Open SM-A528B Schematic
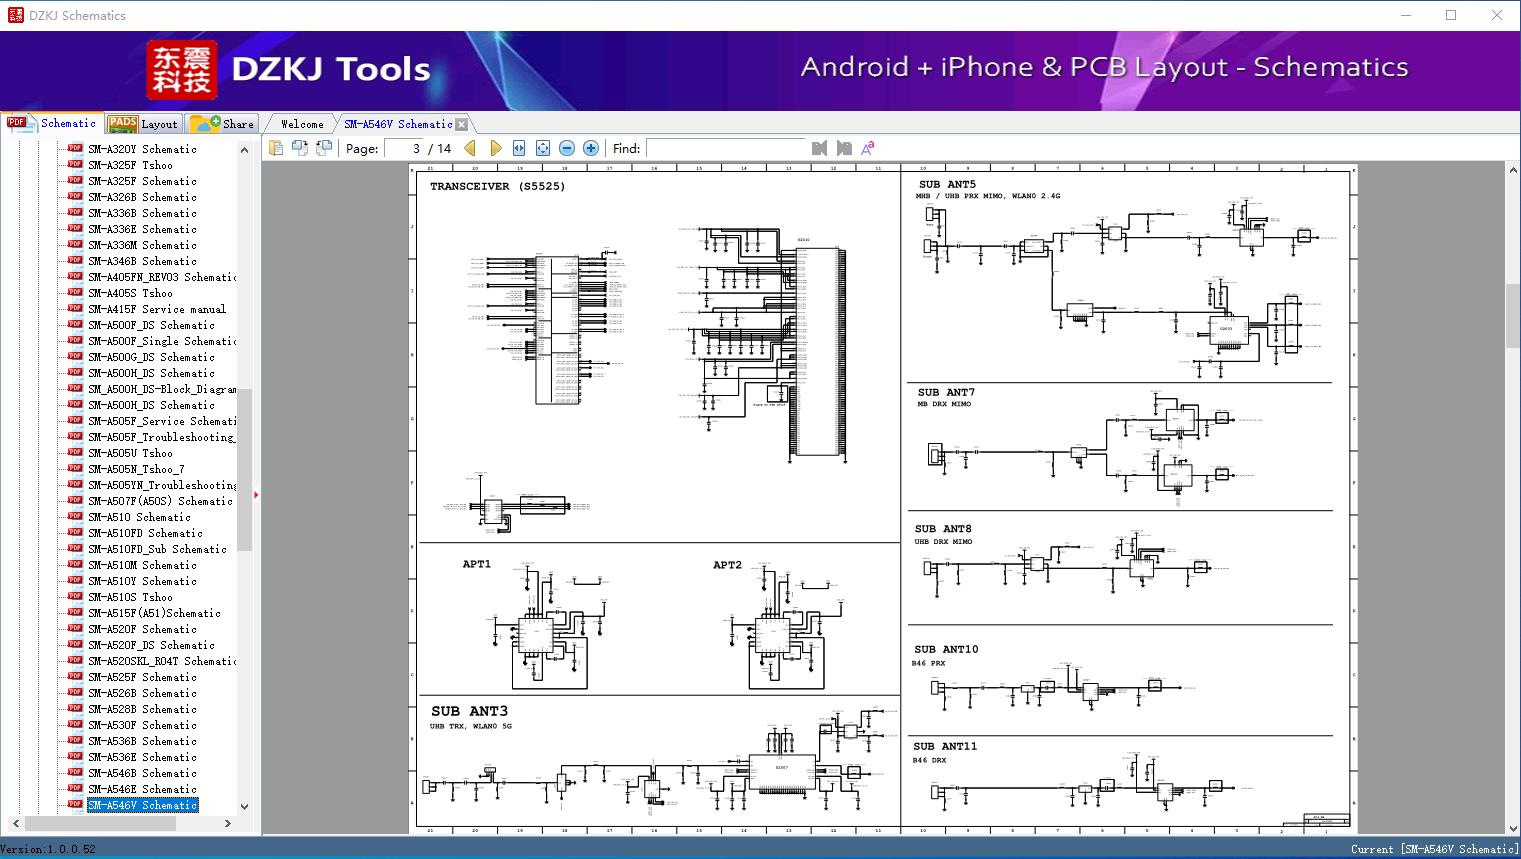 (x=142, y=709)
